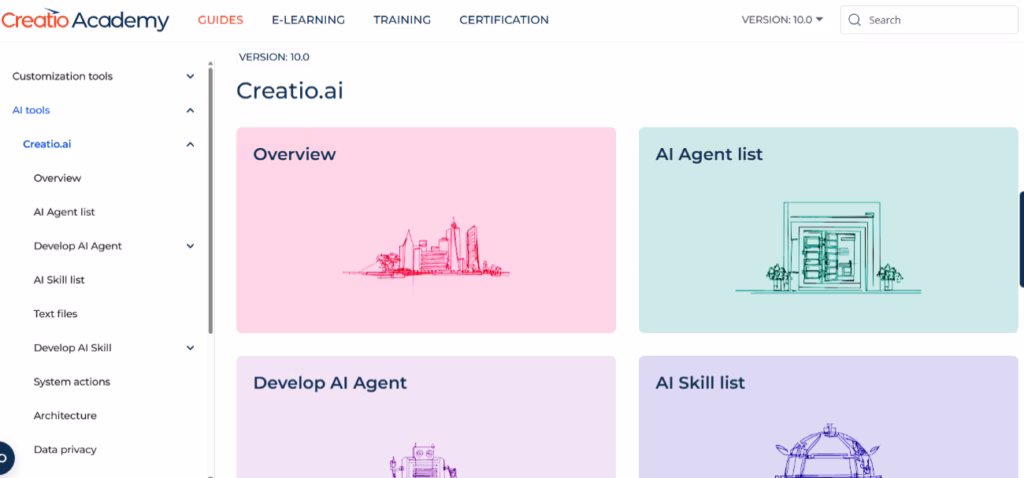Open System actions sidebar item
The height and width of the screenshot is (478, 1024).
[72, 382]
